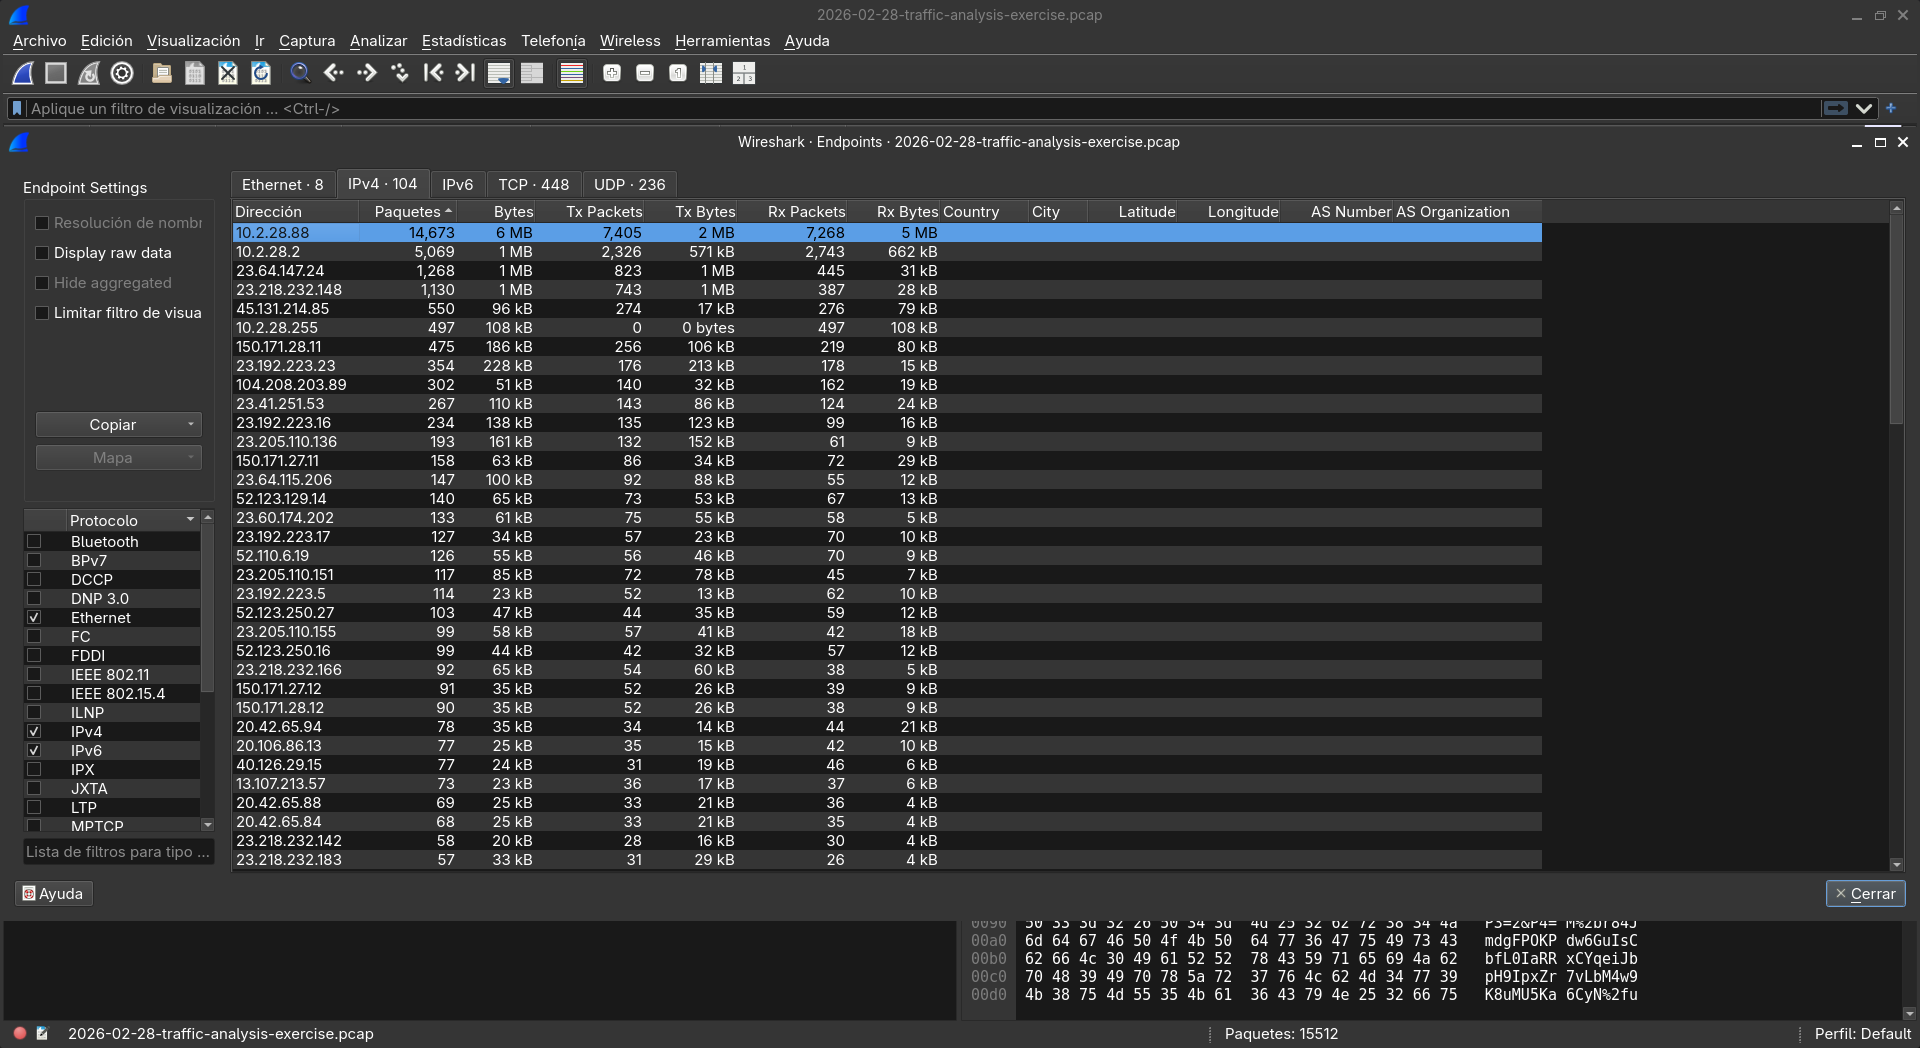Viewport: 1920px width, 1048px height.
Task: Add a display filter button plus icon
Action: [1891, 108]
